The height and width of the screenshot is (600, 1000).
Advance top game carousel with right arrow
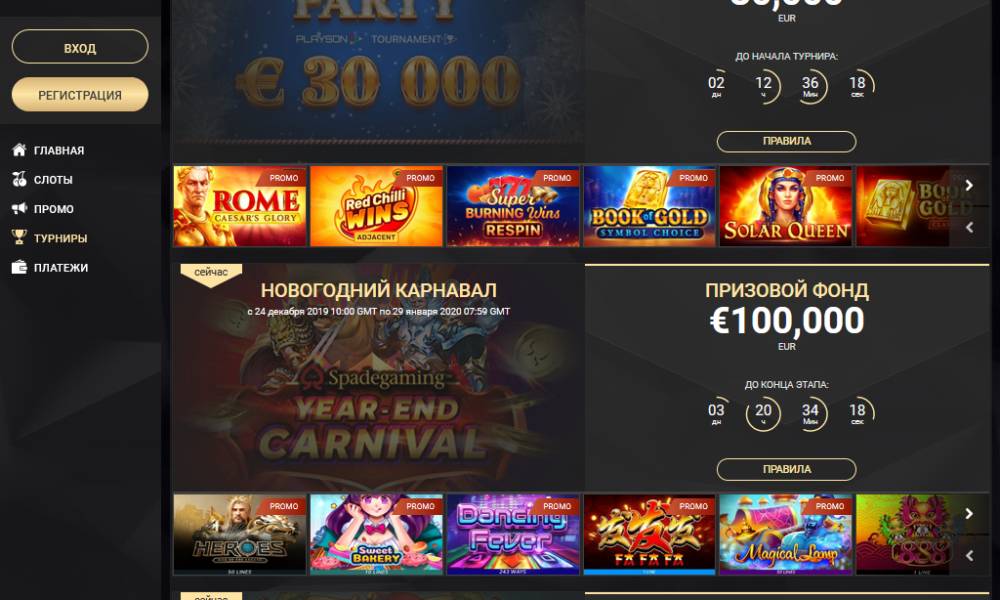969,186
